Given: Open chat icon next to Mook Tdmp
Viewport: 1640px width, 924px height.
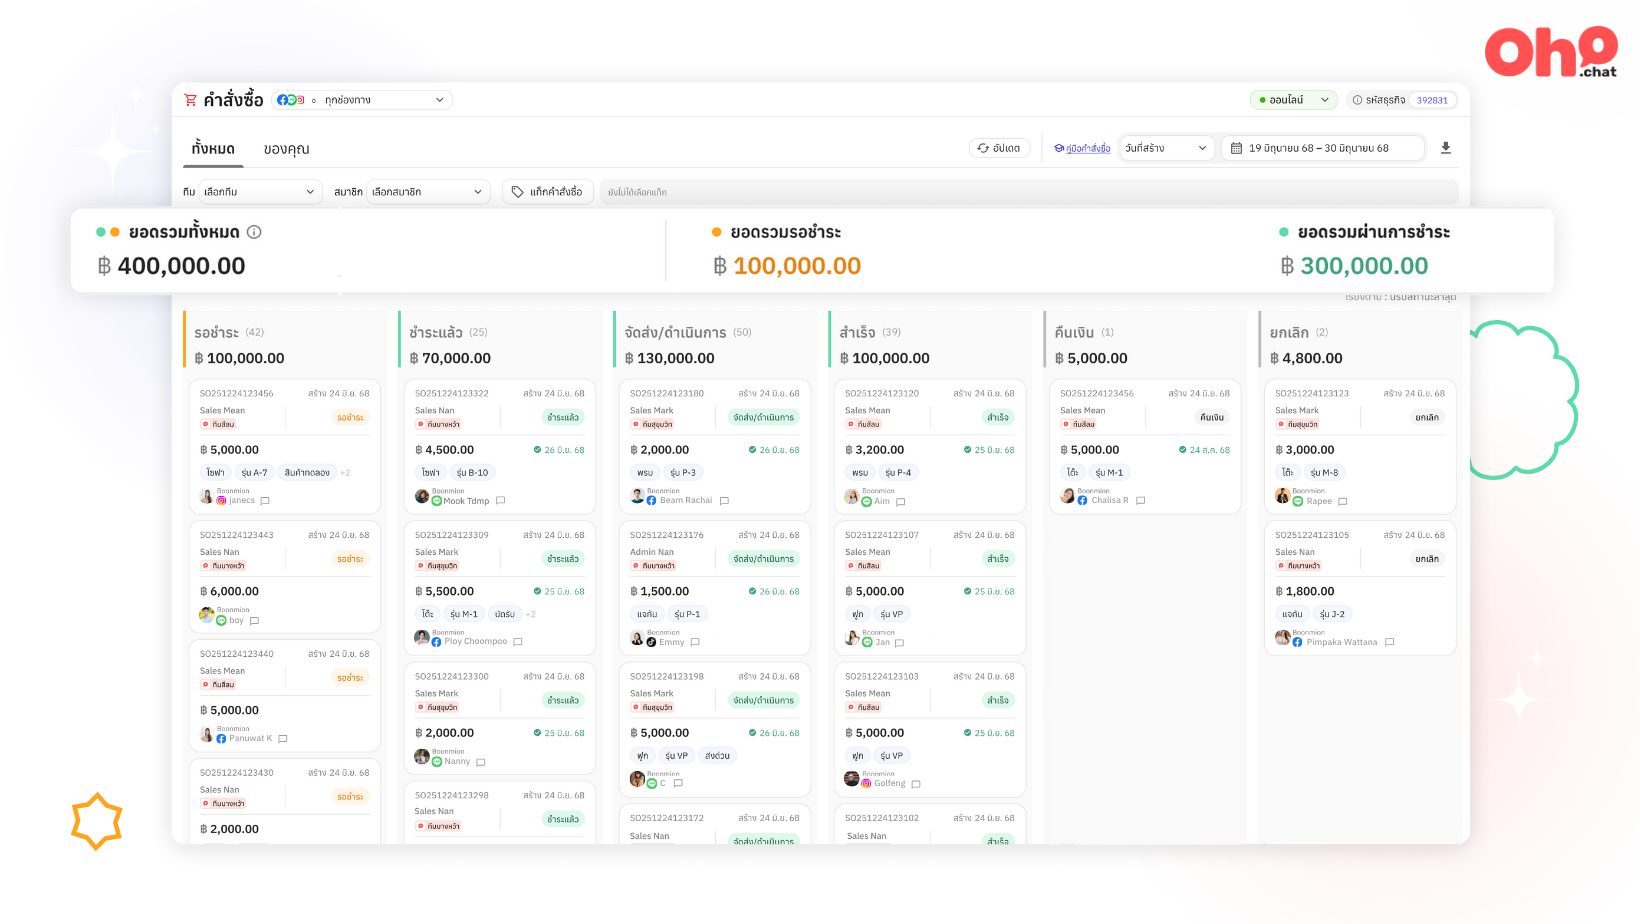Looking at the screenshot, I should [501, 501].
